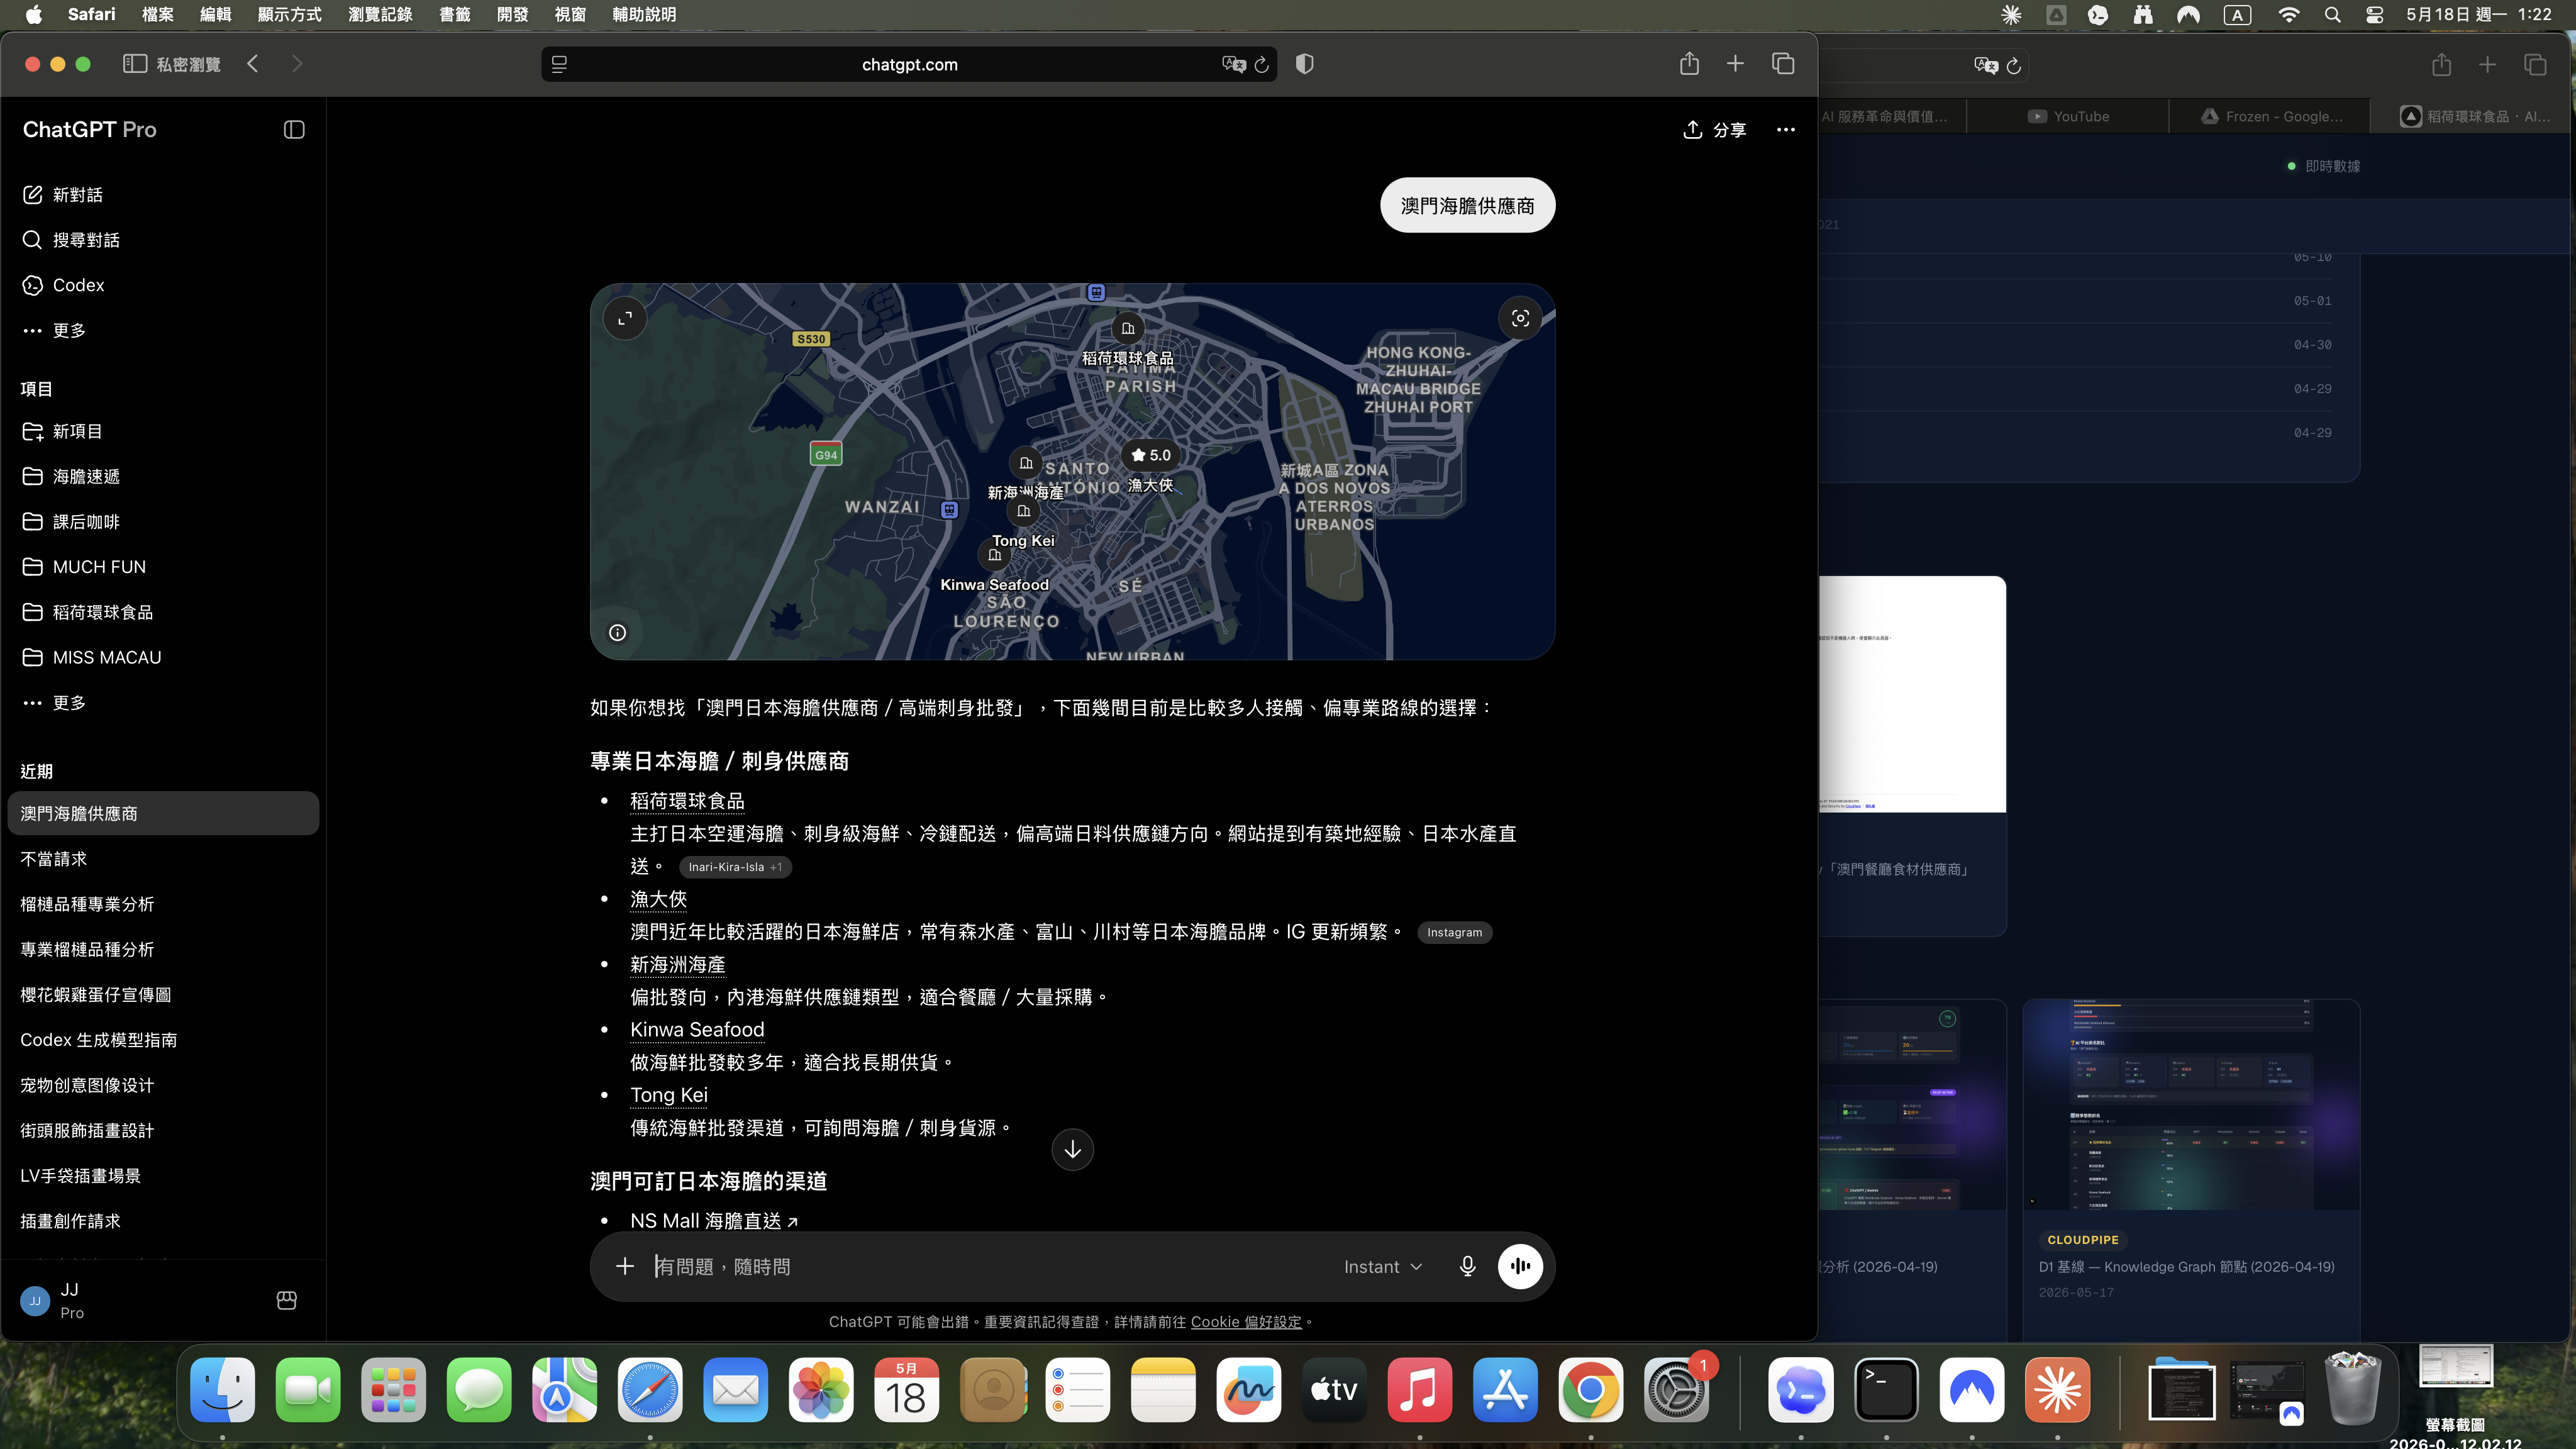Open the 瀏覽記錄 menu

coord(380,14)
